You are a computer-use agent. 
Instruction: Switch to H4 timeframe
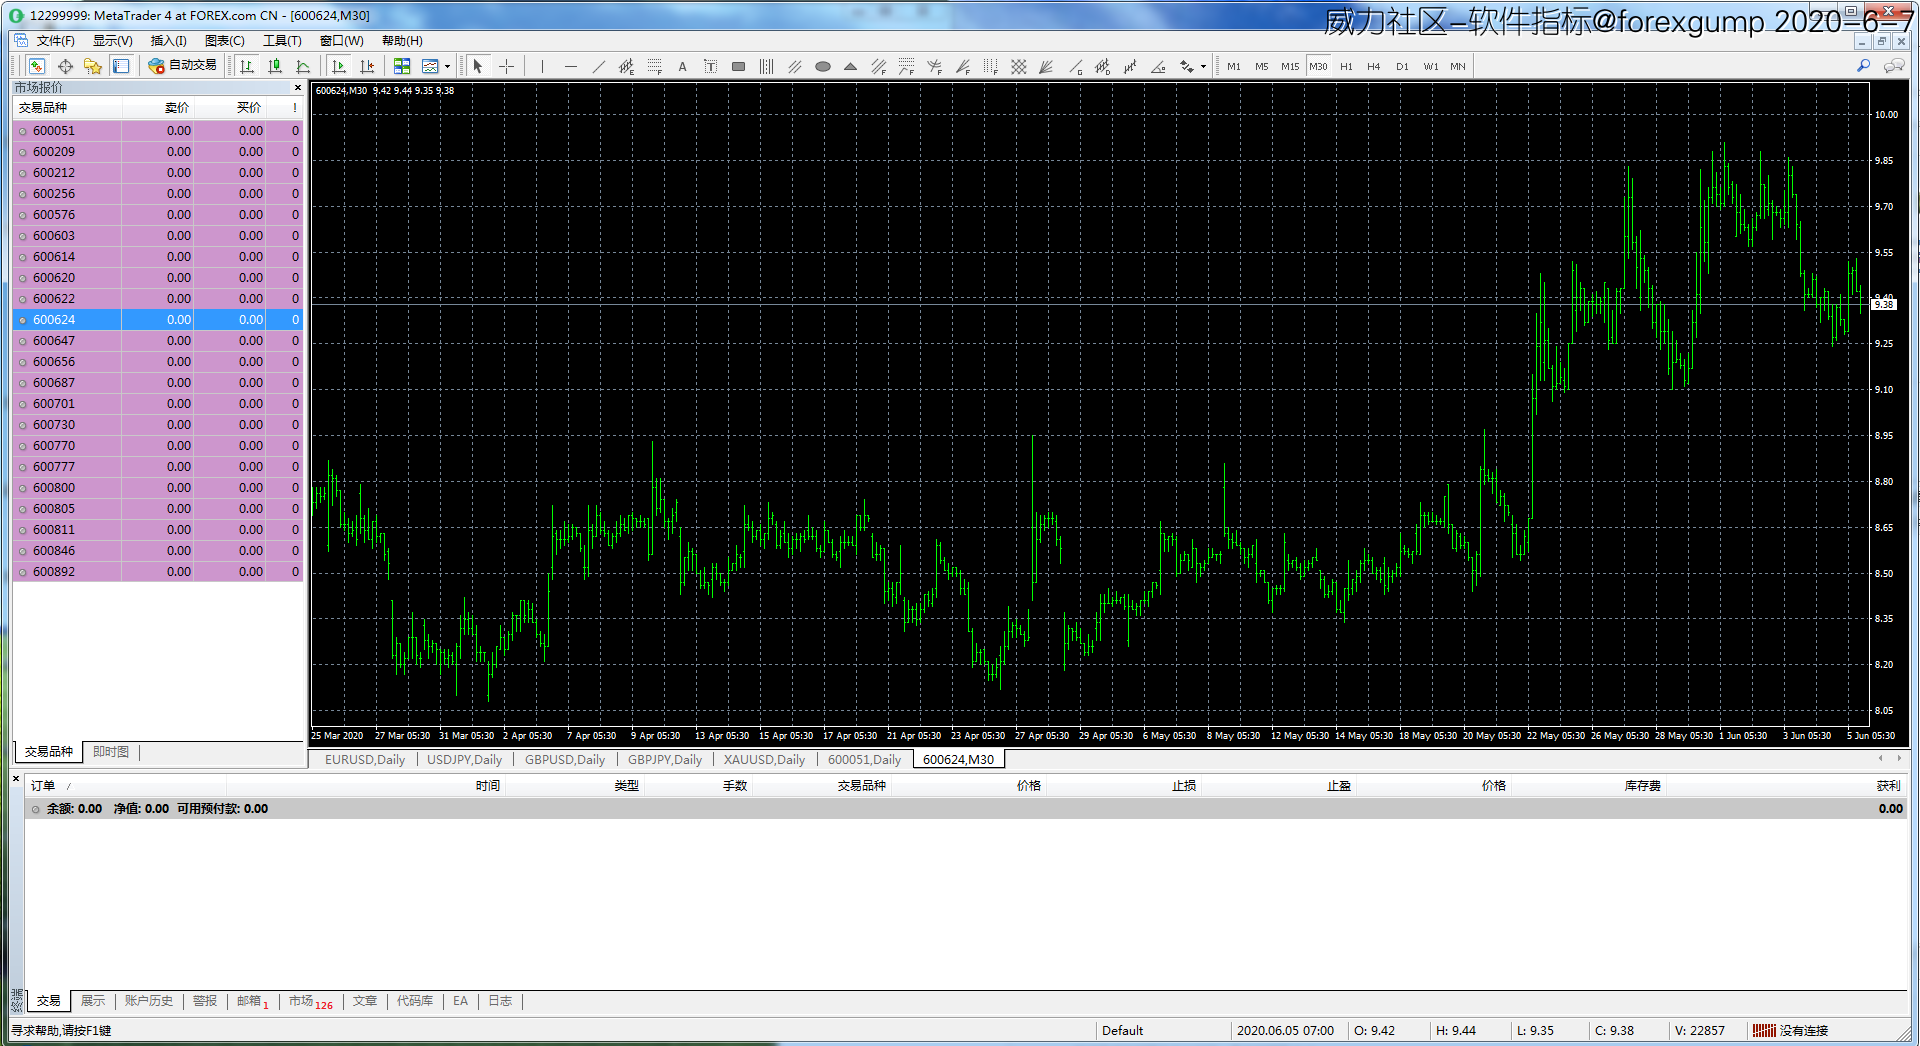1374,66
